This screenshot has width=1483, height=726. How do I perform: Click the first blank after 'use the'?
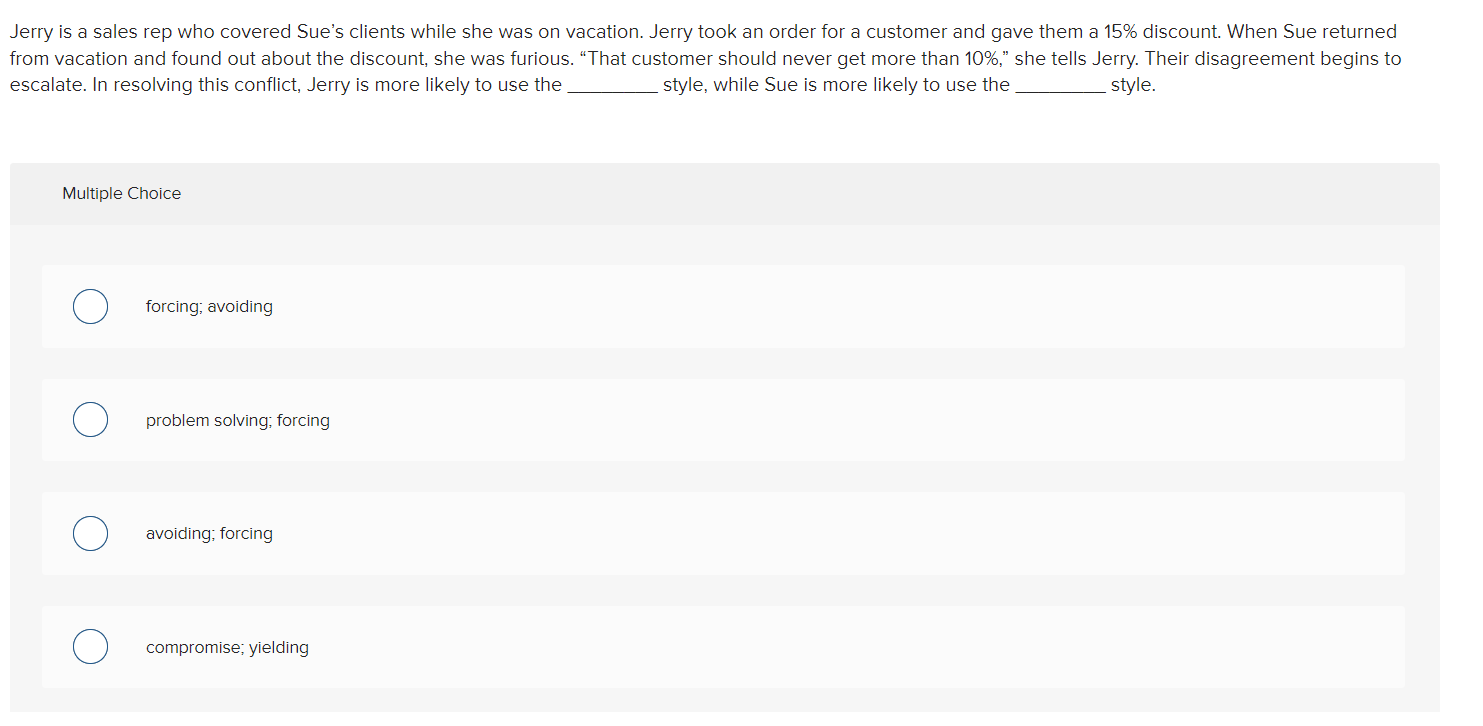pos(612,87)
